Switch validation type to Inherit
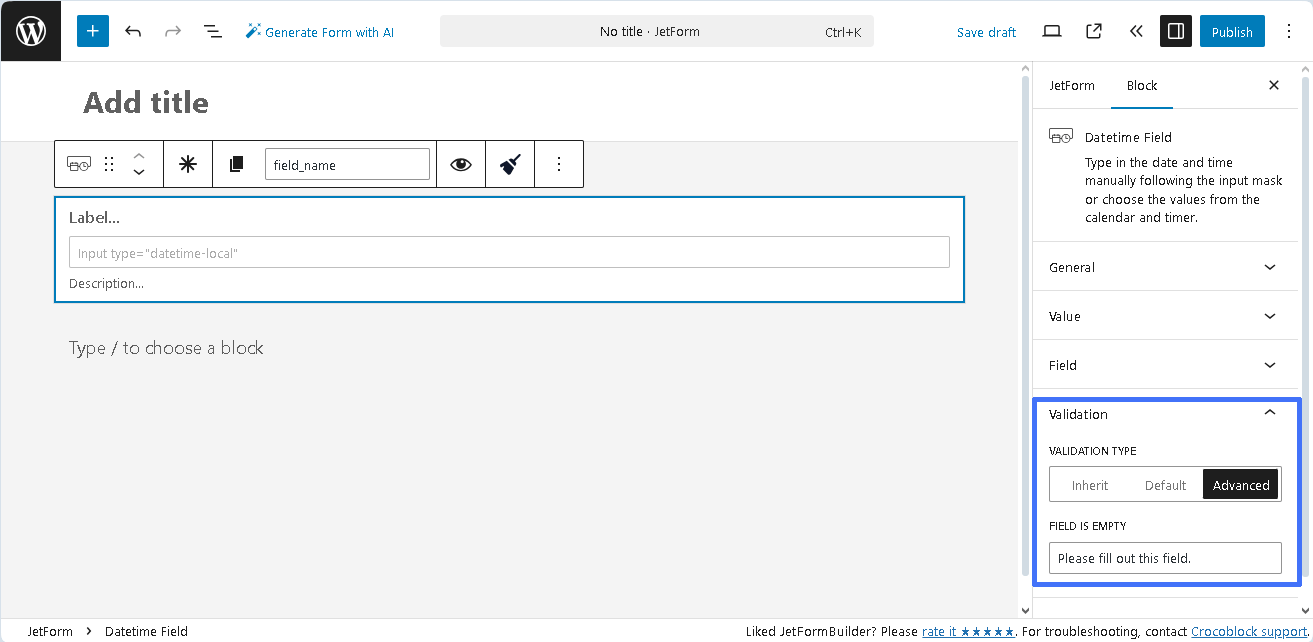1313x642 pixels. coord(1089,484)
